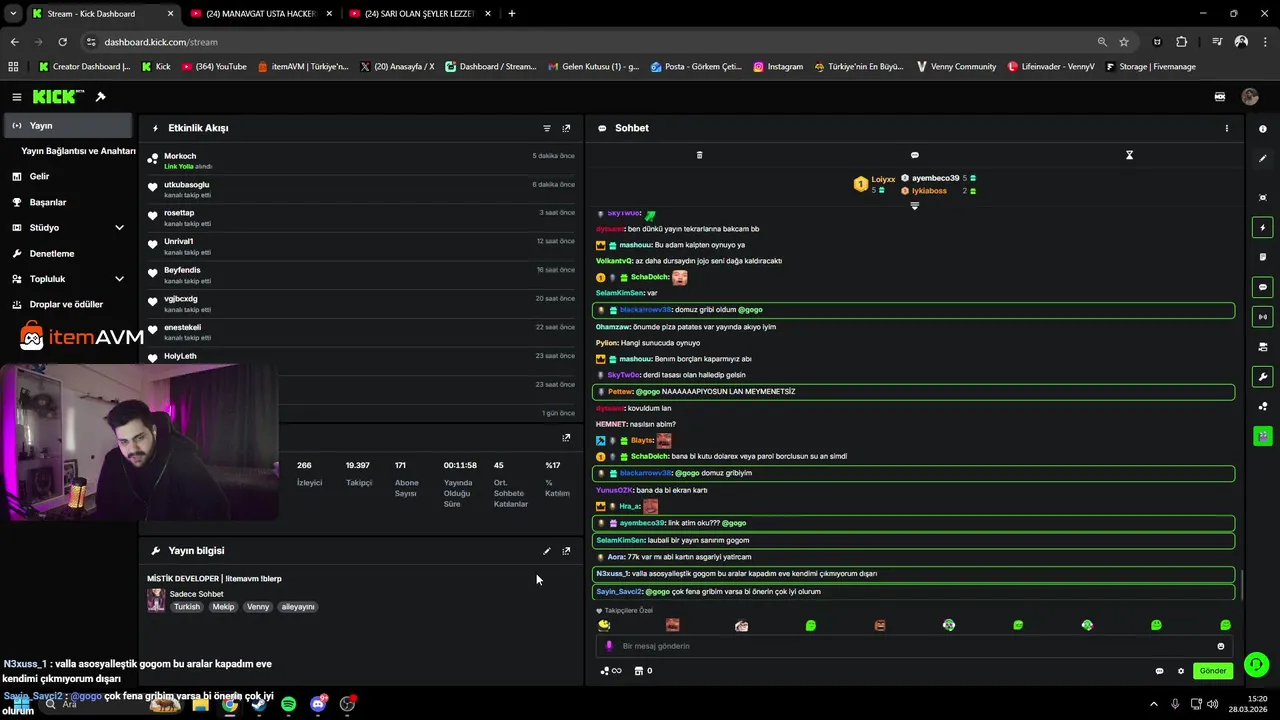Click the Venny tag chip

258,607
